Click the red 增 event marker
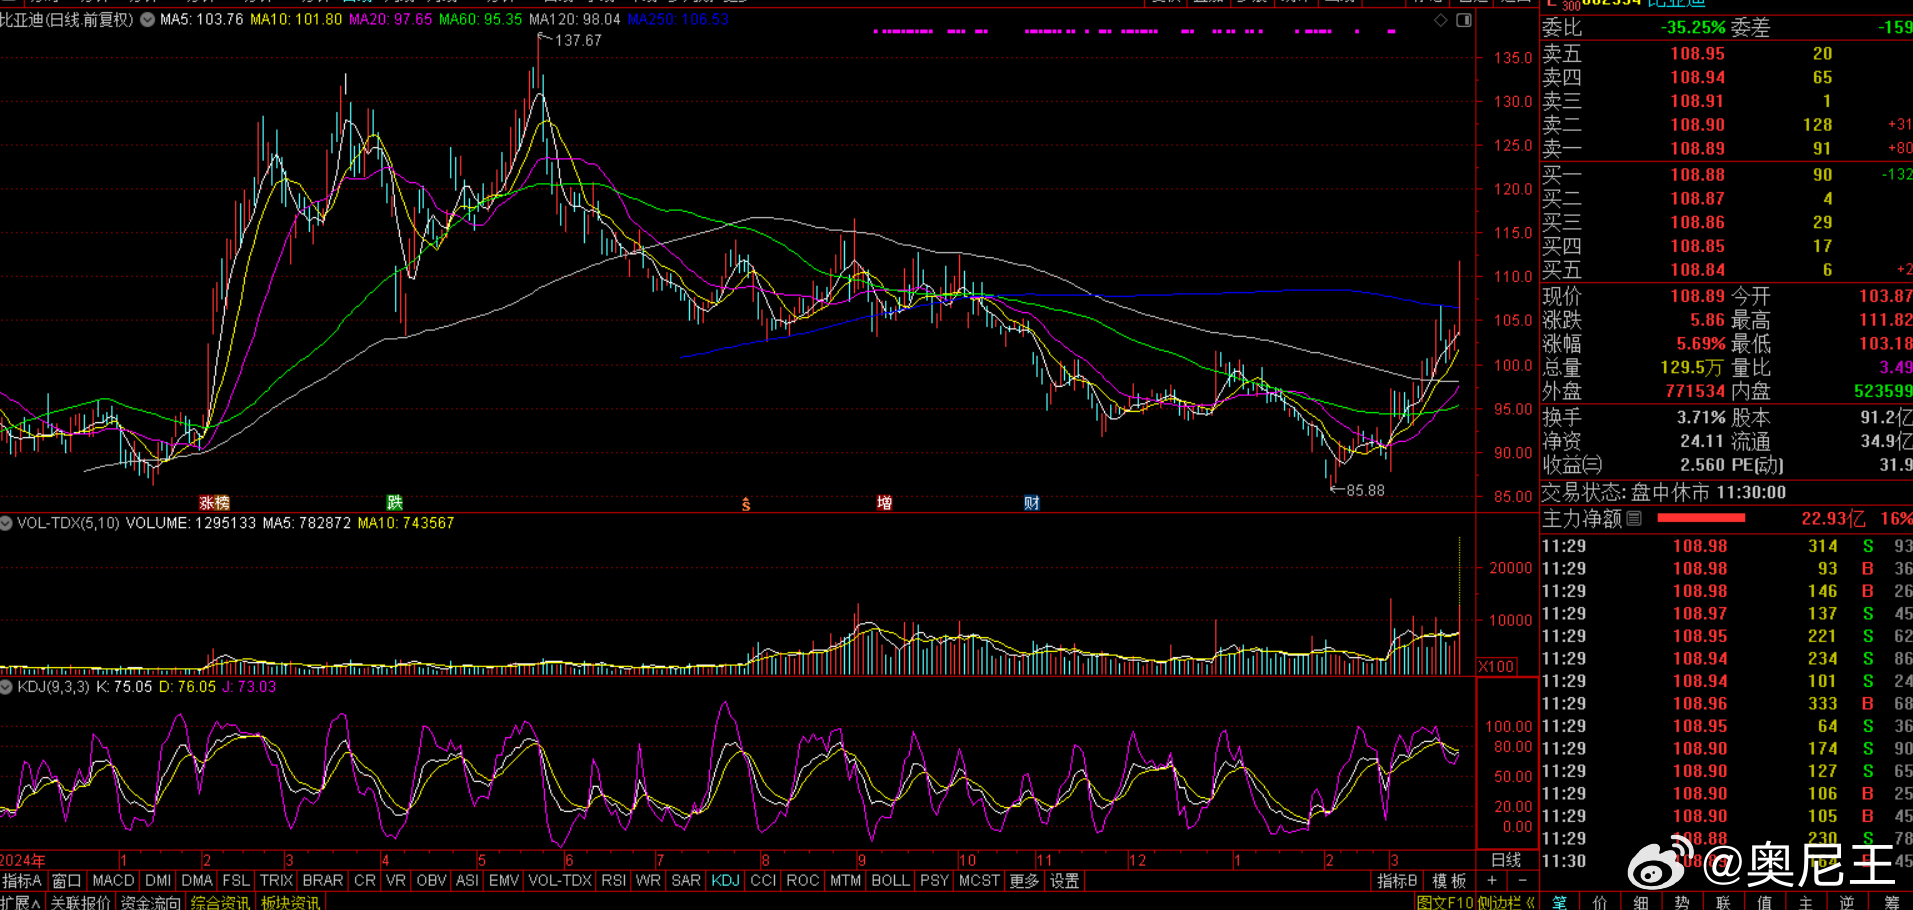The width and height of the screenshot is (1913, 910). 884,503
